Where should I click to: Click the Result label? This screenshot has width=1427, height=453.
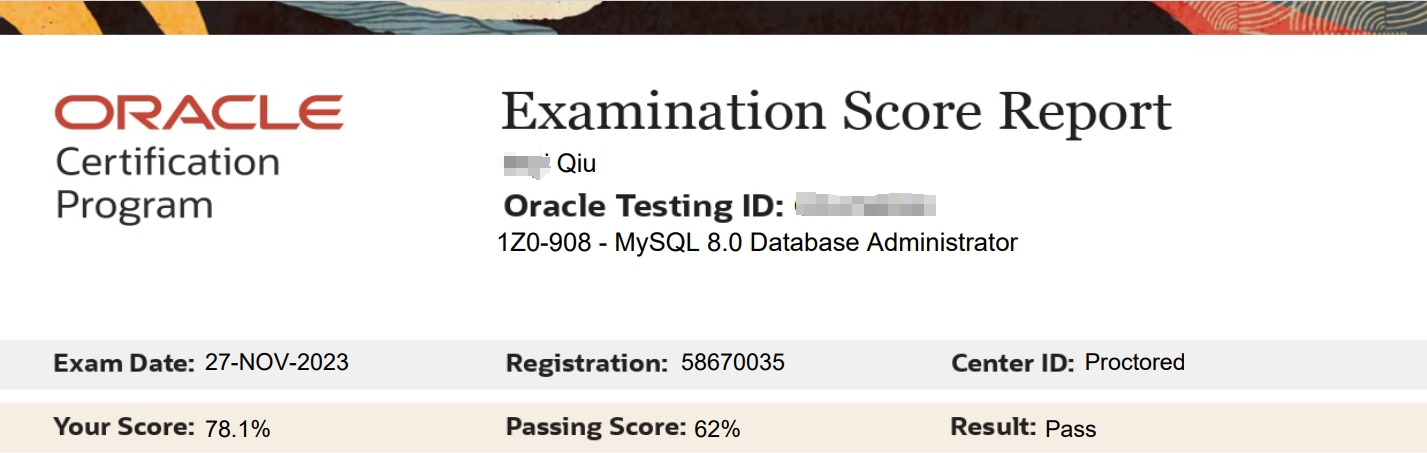pyautogui.click(x=993, y=427)
